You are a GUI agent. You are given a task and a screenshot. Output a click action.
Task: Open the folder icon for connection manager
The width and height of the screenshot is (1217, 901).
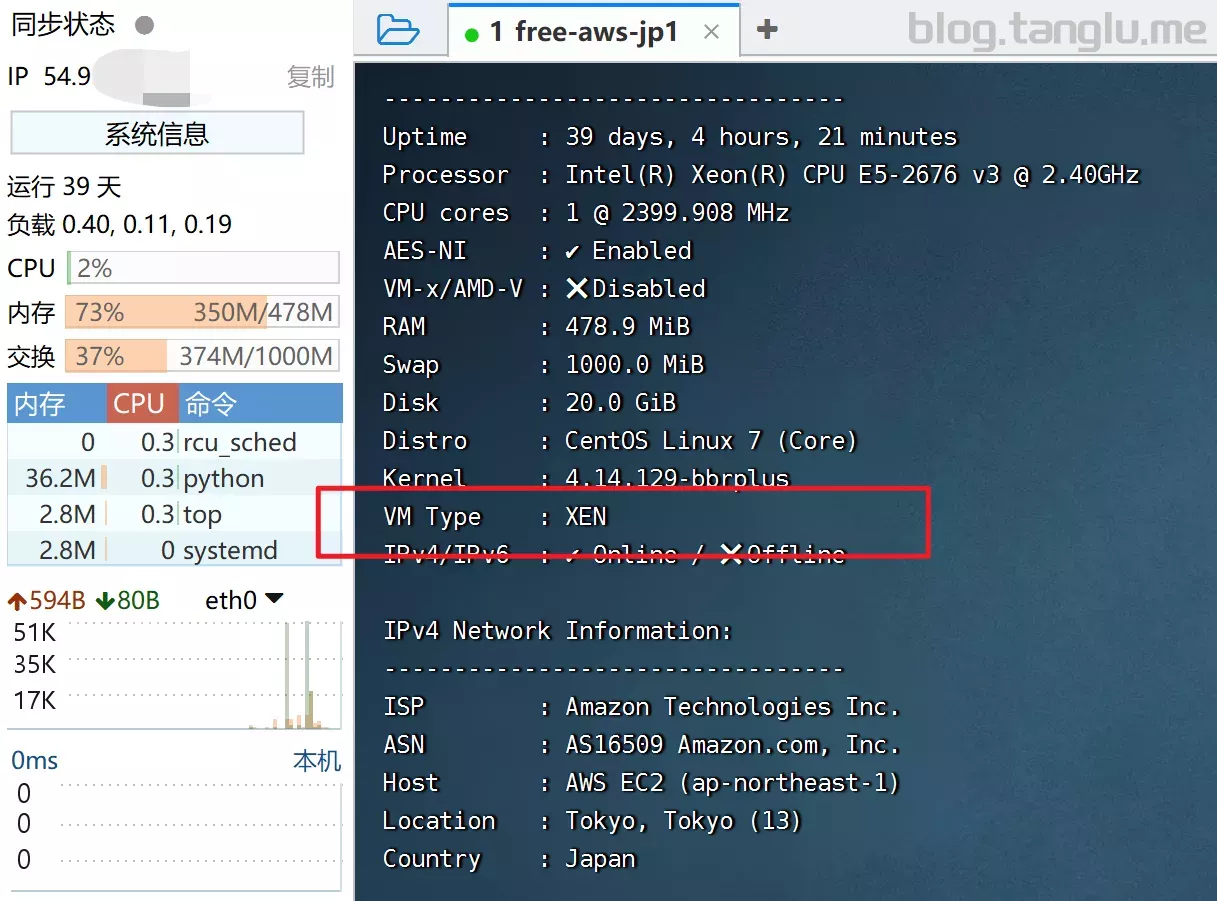coord(398,30)
